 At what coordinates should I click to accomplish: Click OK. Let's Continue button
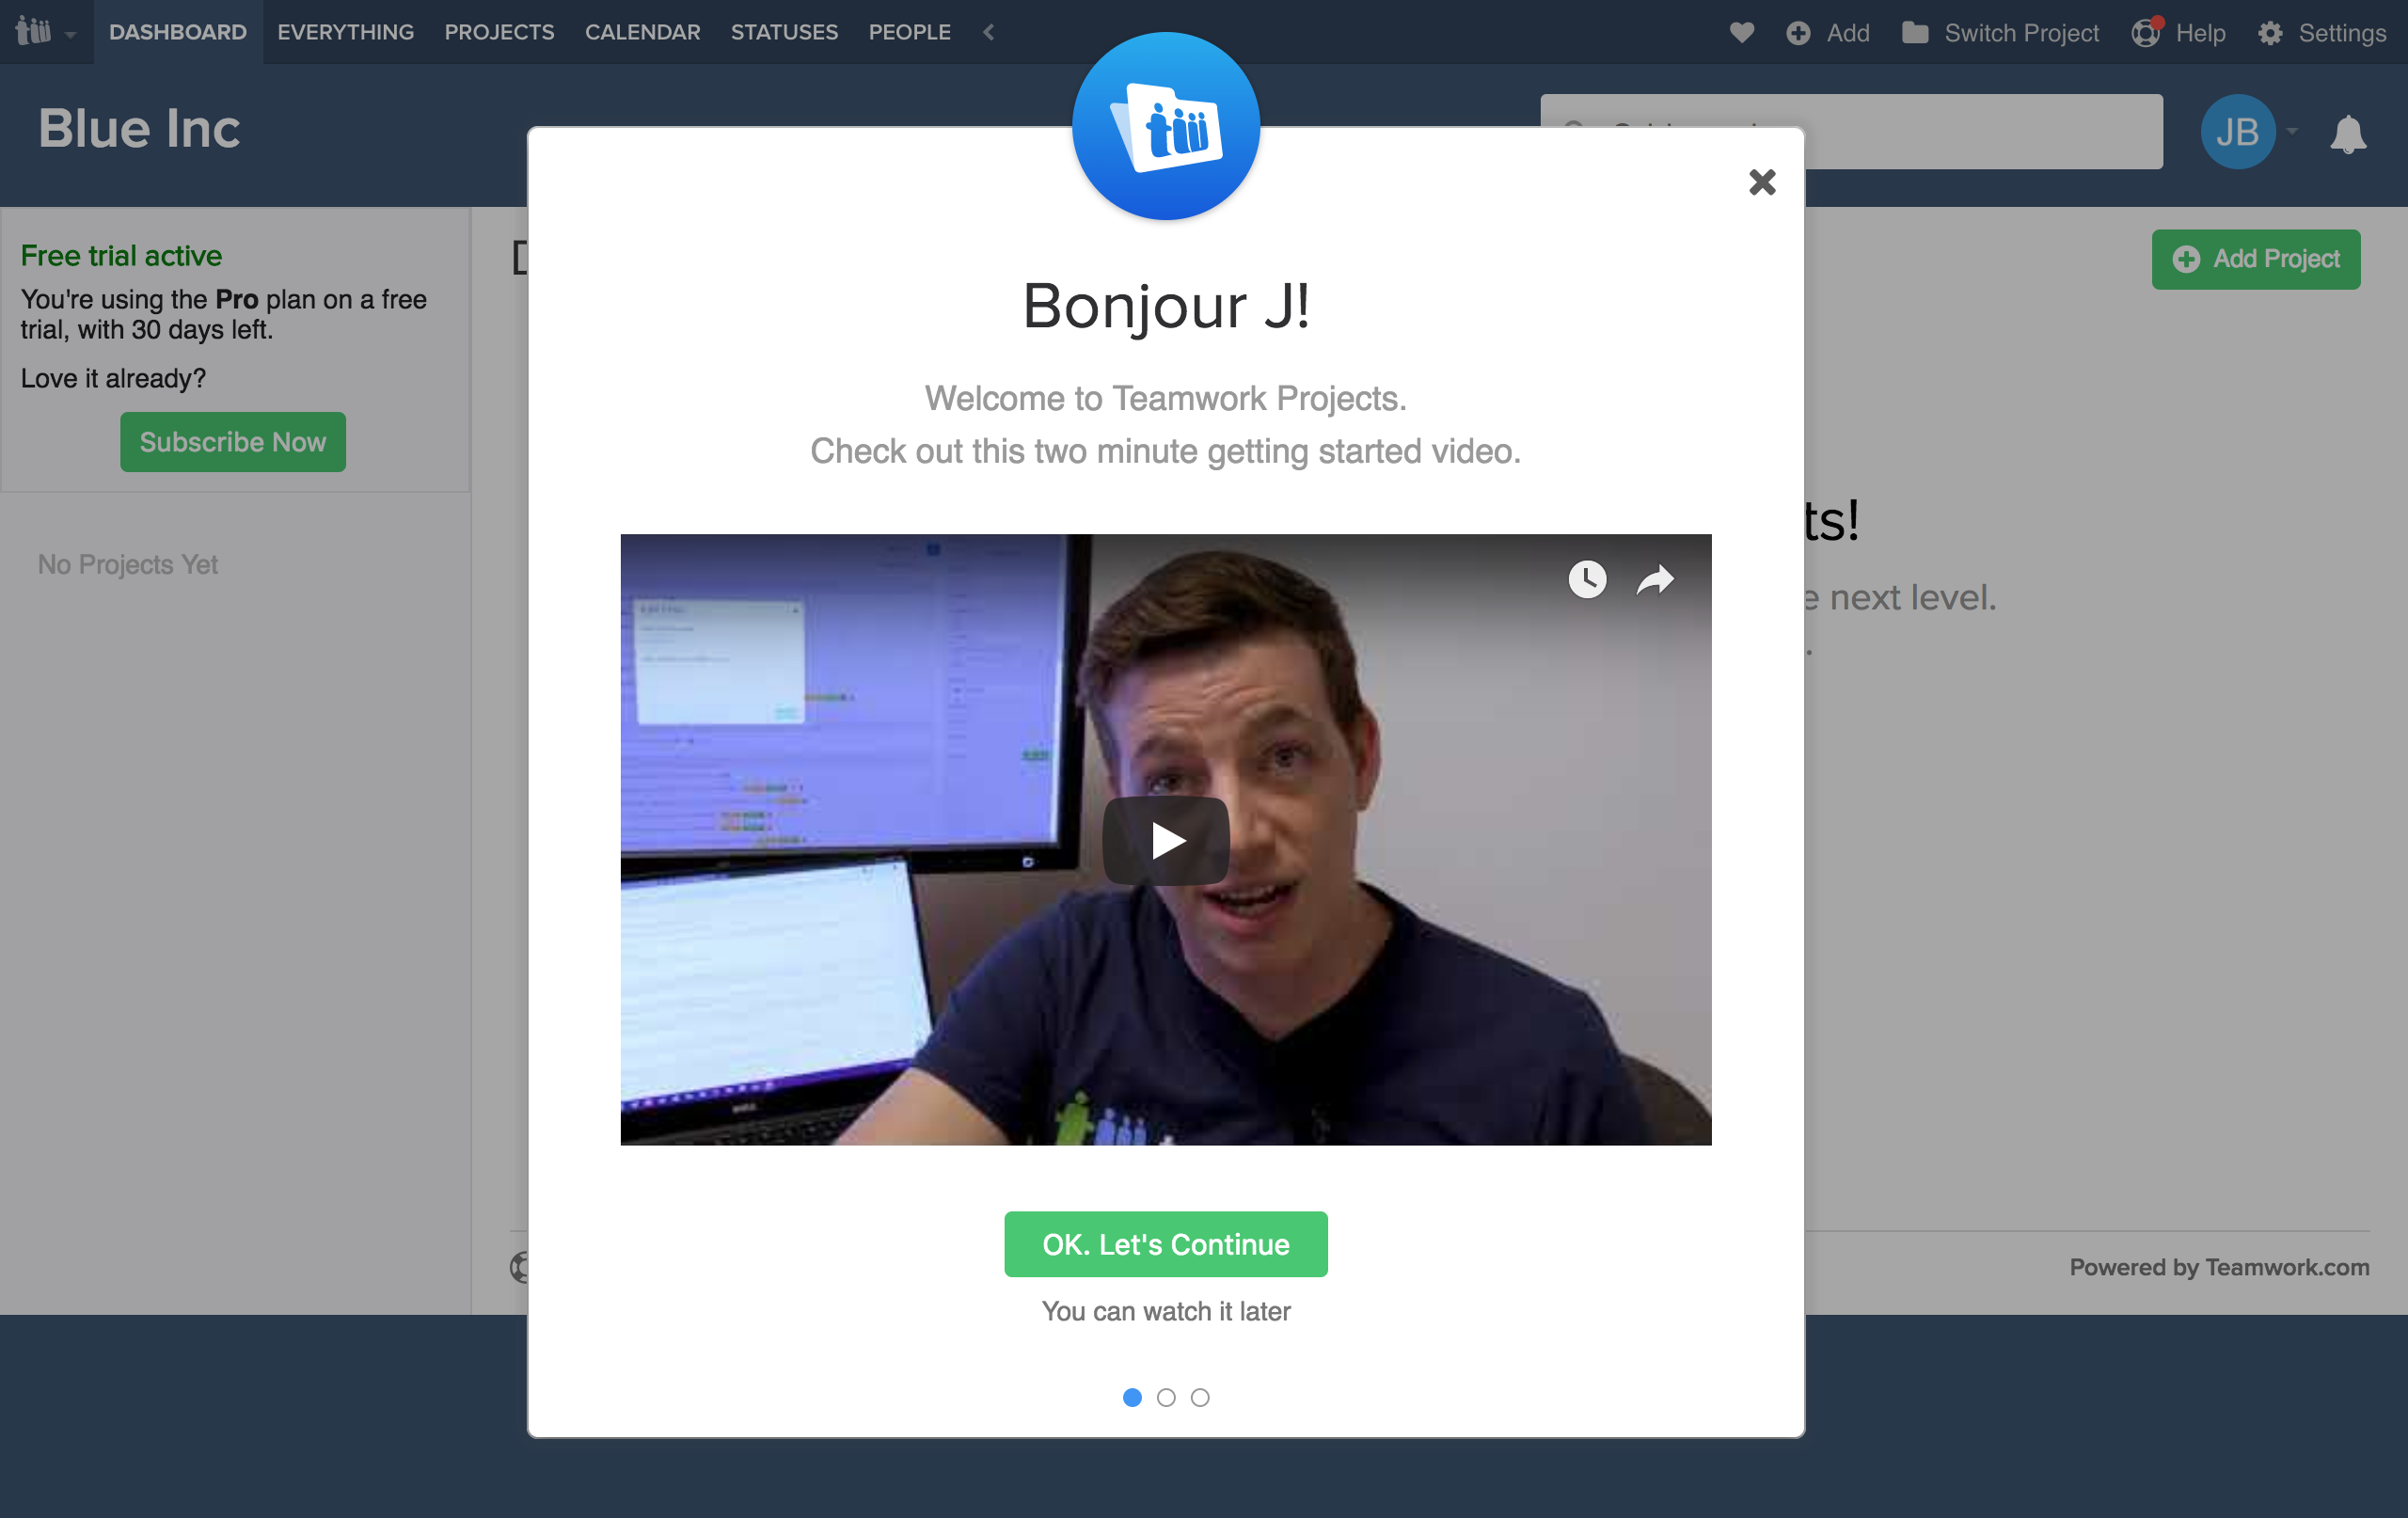pyautogui.click(x=1166, y=1244)
